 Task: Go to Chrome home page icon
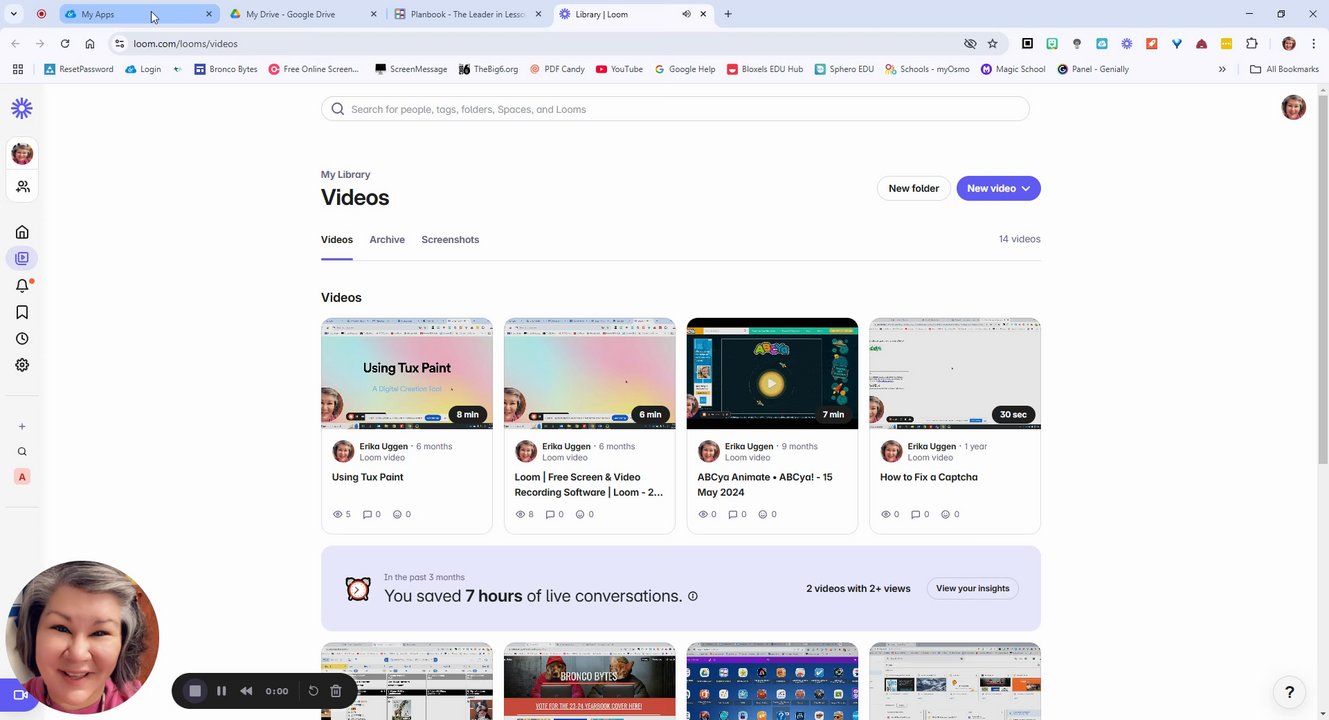click(90, 44)
